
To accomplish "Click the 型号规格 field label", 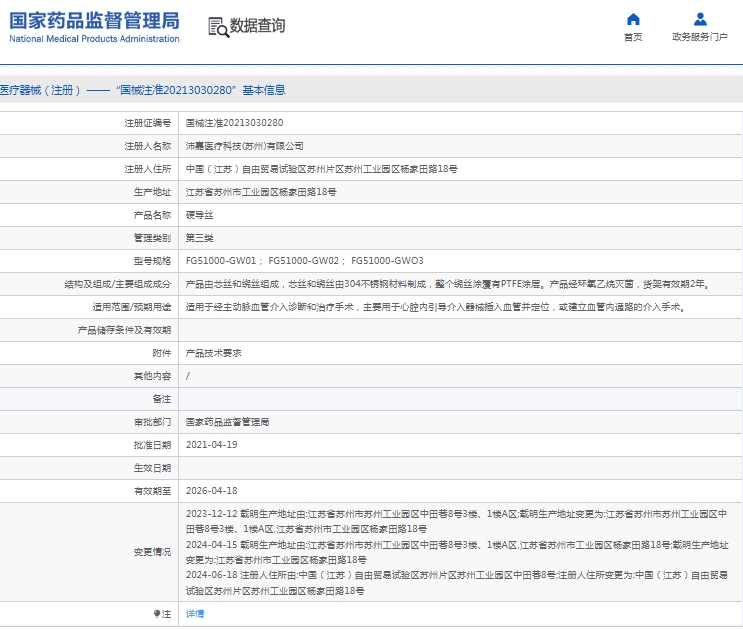I will [x=152, y=261].
